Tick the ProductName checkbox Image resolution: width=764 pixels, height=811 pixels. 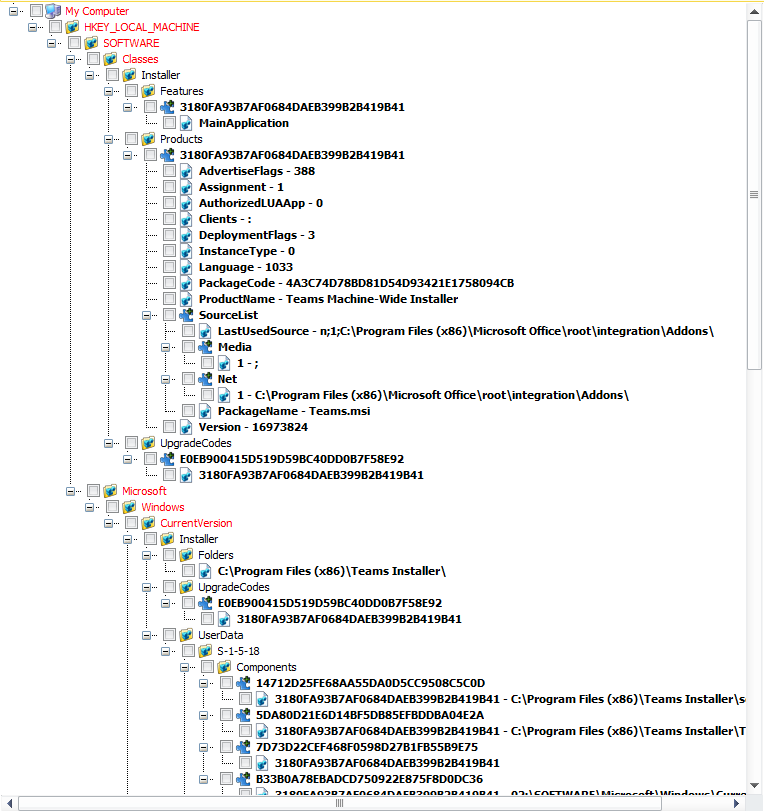(169, 298)
